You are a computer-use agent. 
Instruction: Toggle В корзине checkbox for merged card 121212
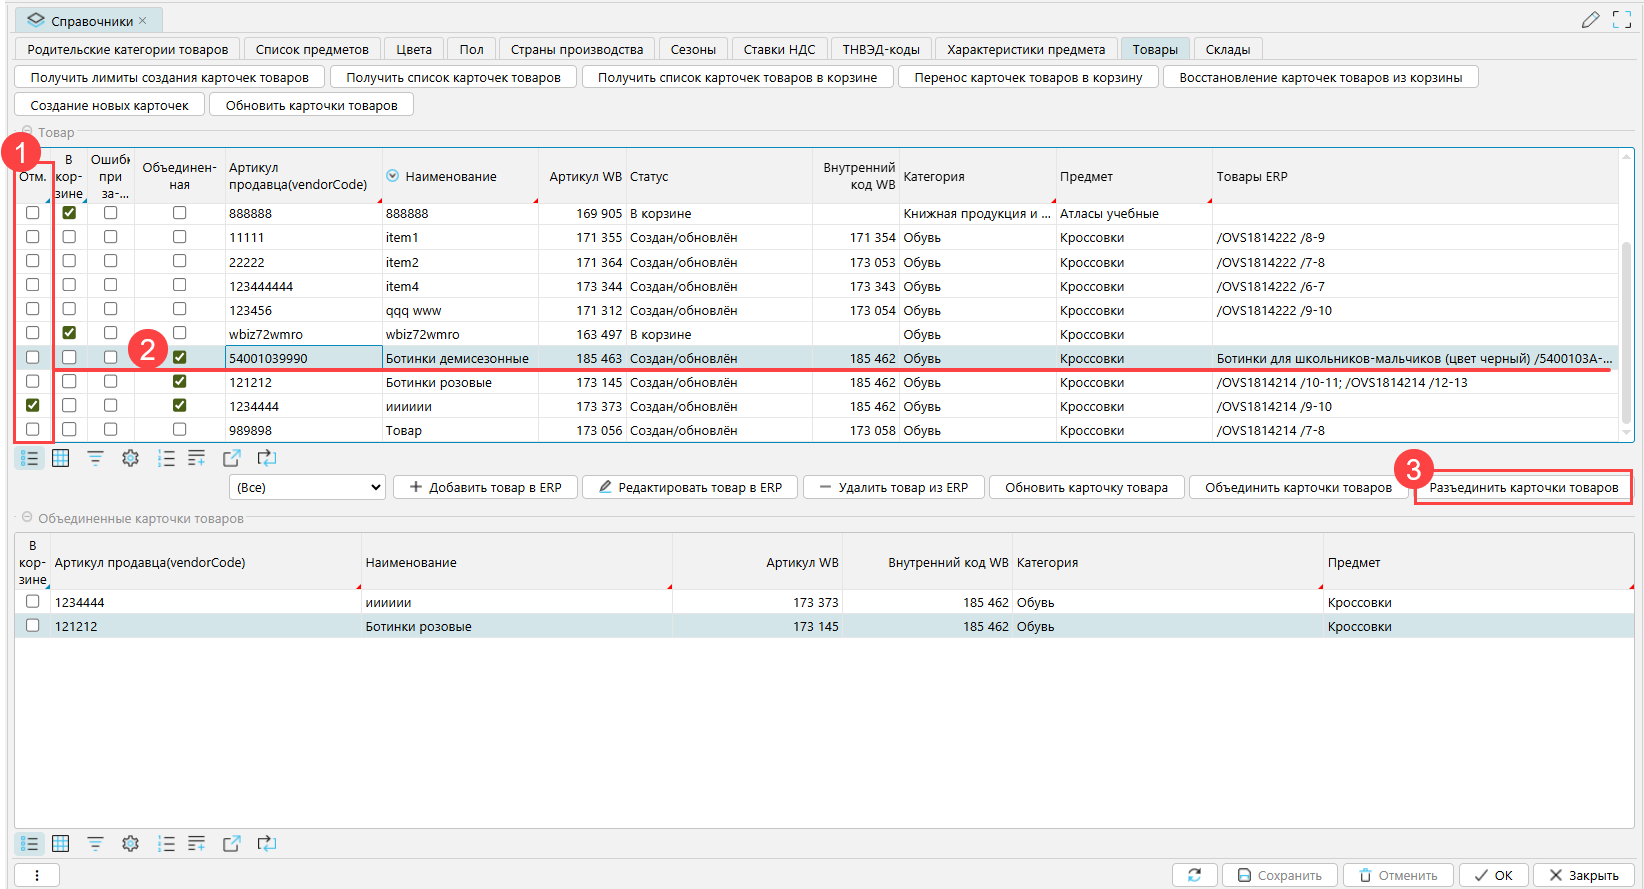(33, 625)
